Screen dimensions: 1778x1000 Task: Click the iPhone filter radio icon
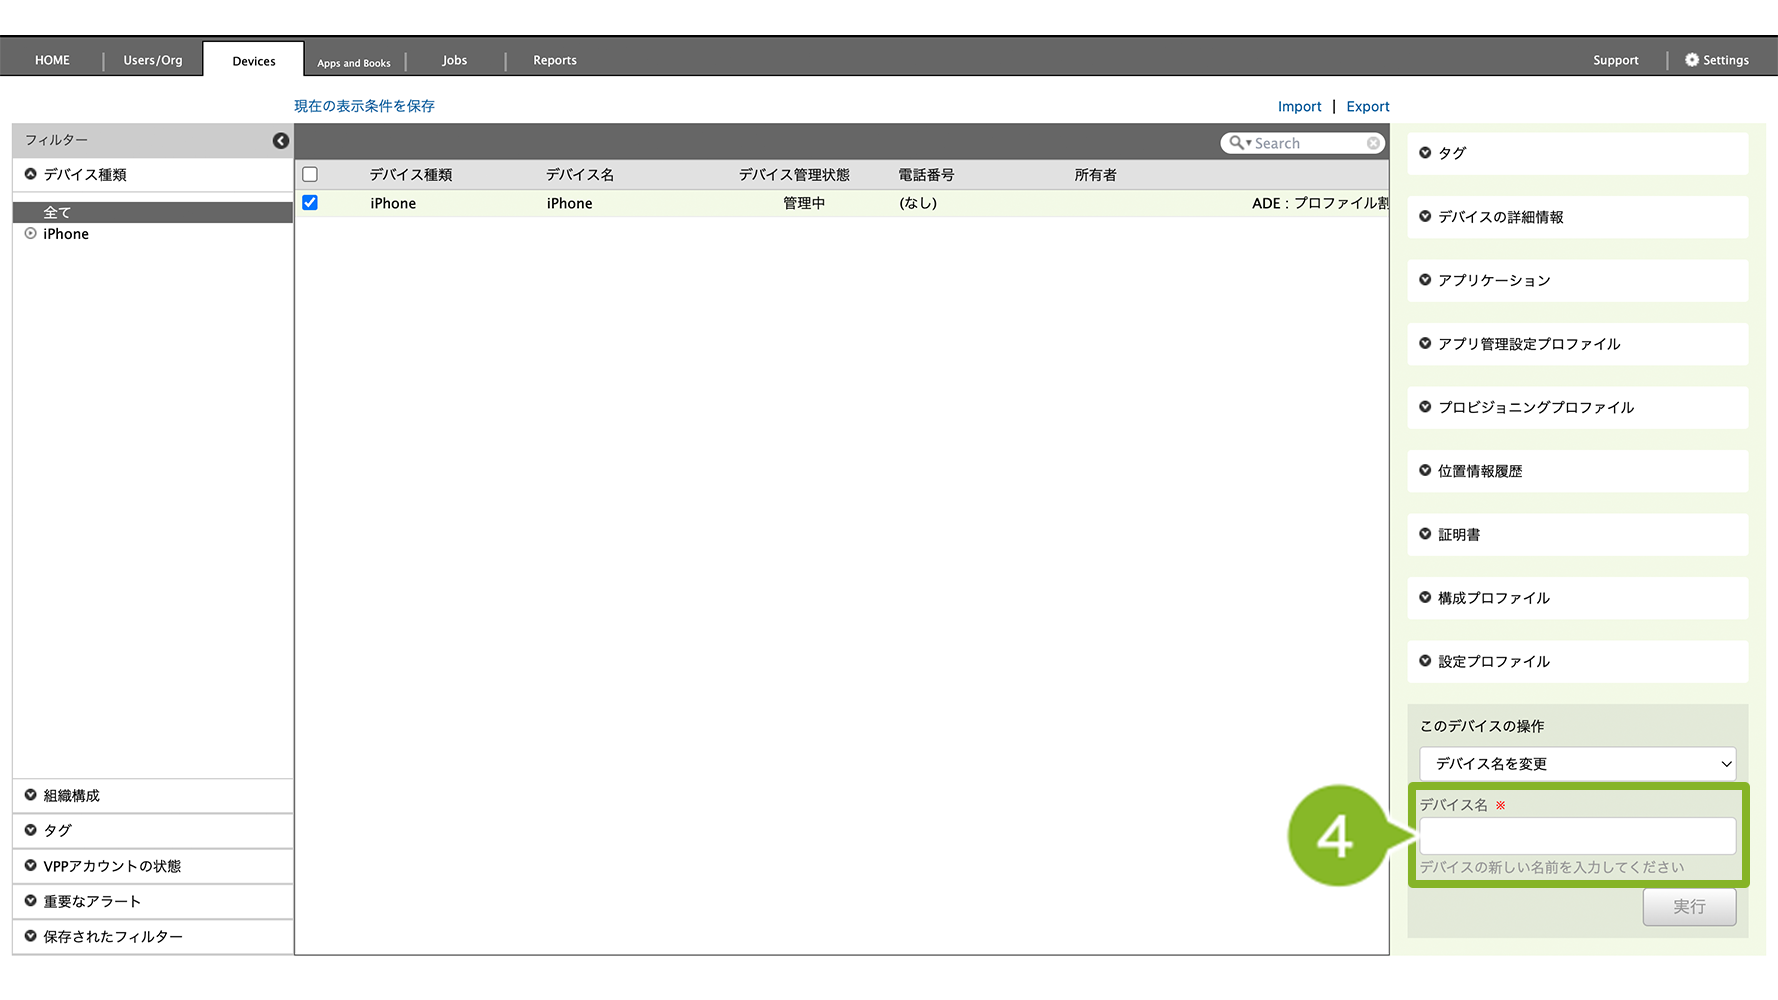[31, 234]
